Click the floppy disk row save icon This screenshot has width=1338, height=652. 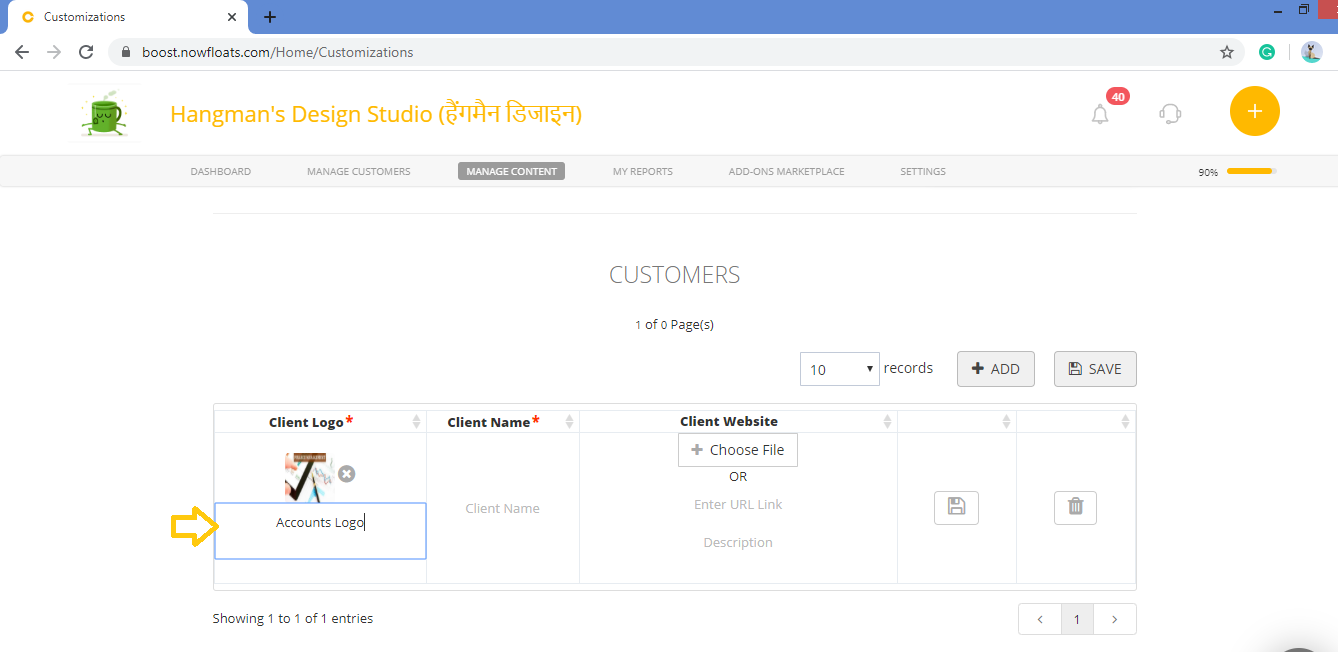(956, 507)
